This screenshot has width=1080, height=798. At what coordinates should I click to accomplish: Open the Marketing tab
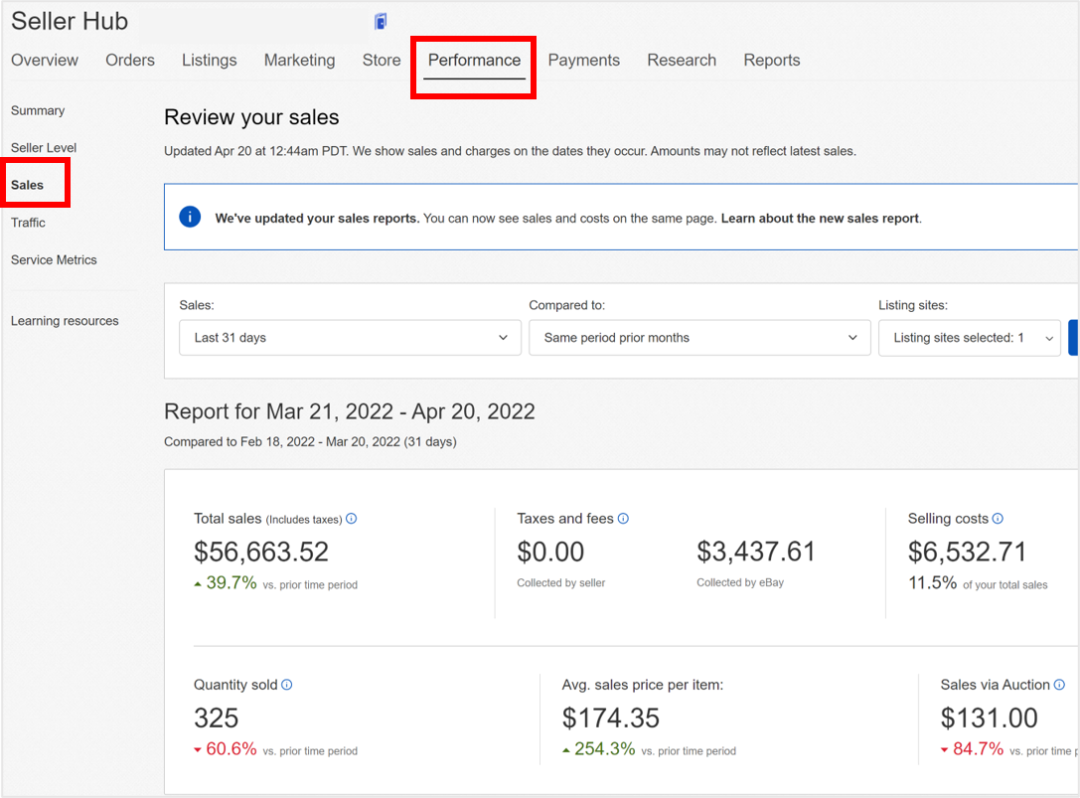coord(299,61)
